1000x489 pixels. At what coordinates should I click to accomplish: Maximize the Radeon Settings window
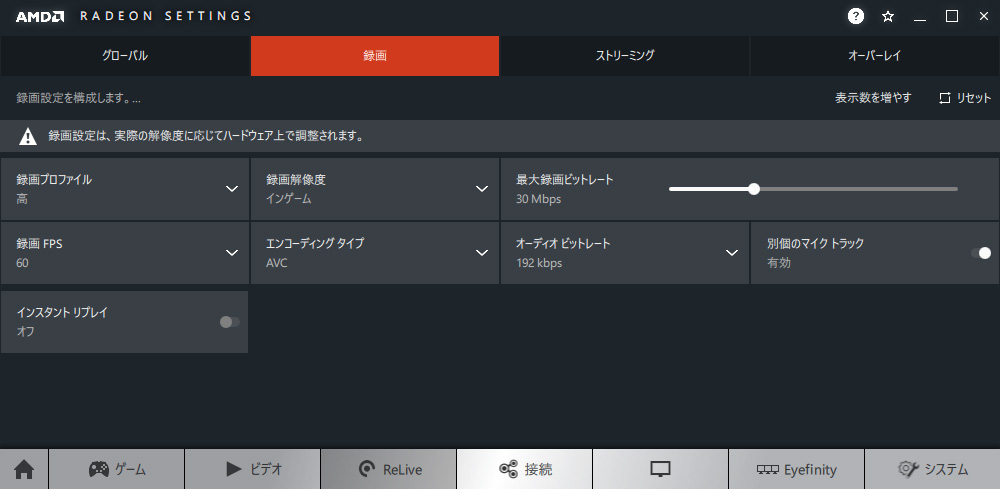(952, 17)
